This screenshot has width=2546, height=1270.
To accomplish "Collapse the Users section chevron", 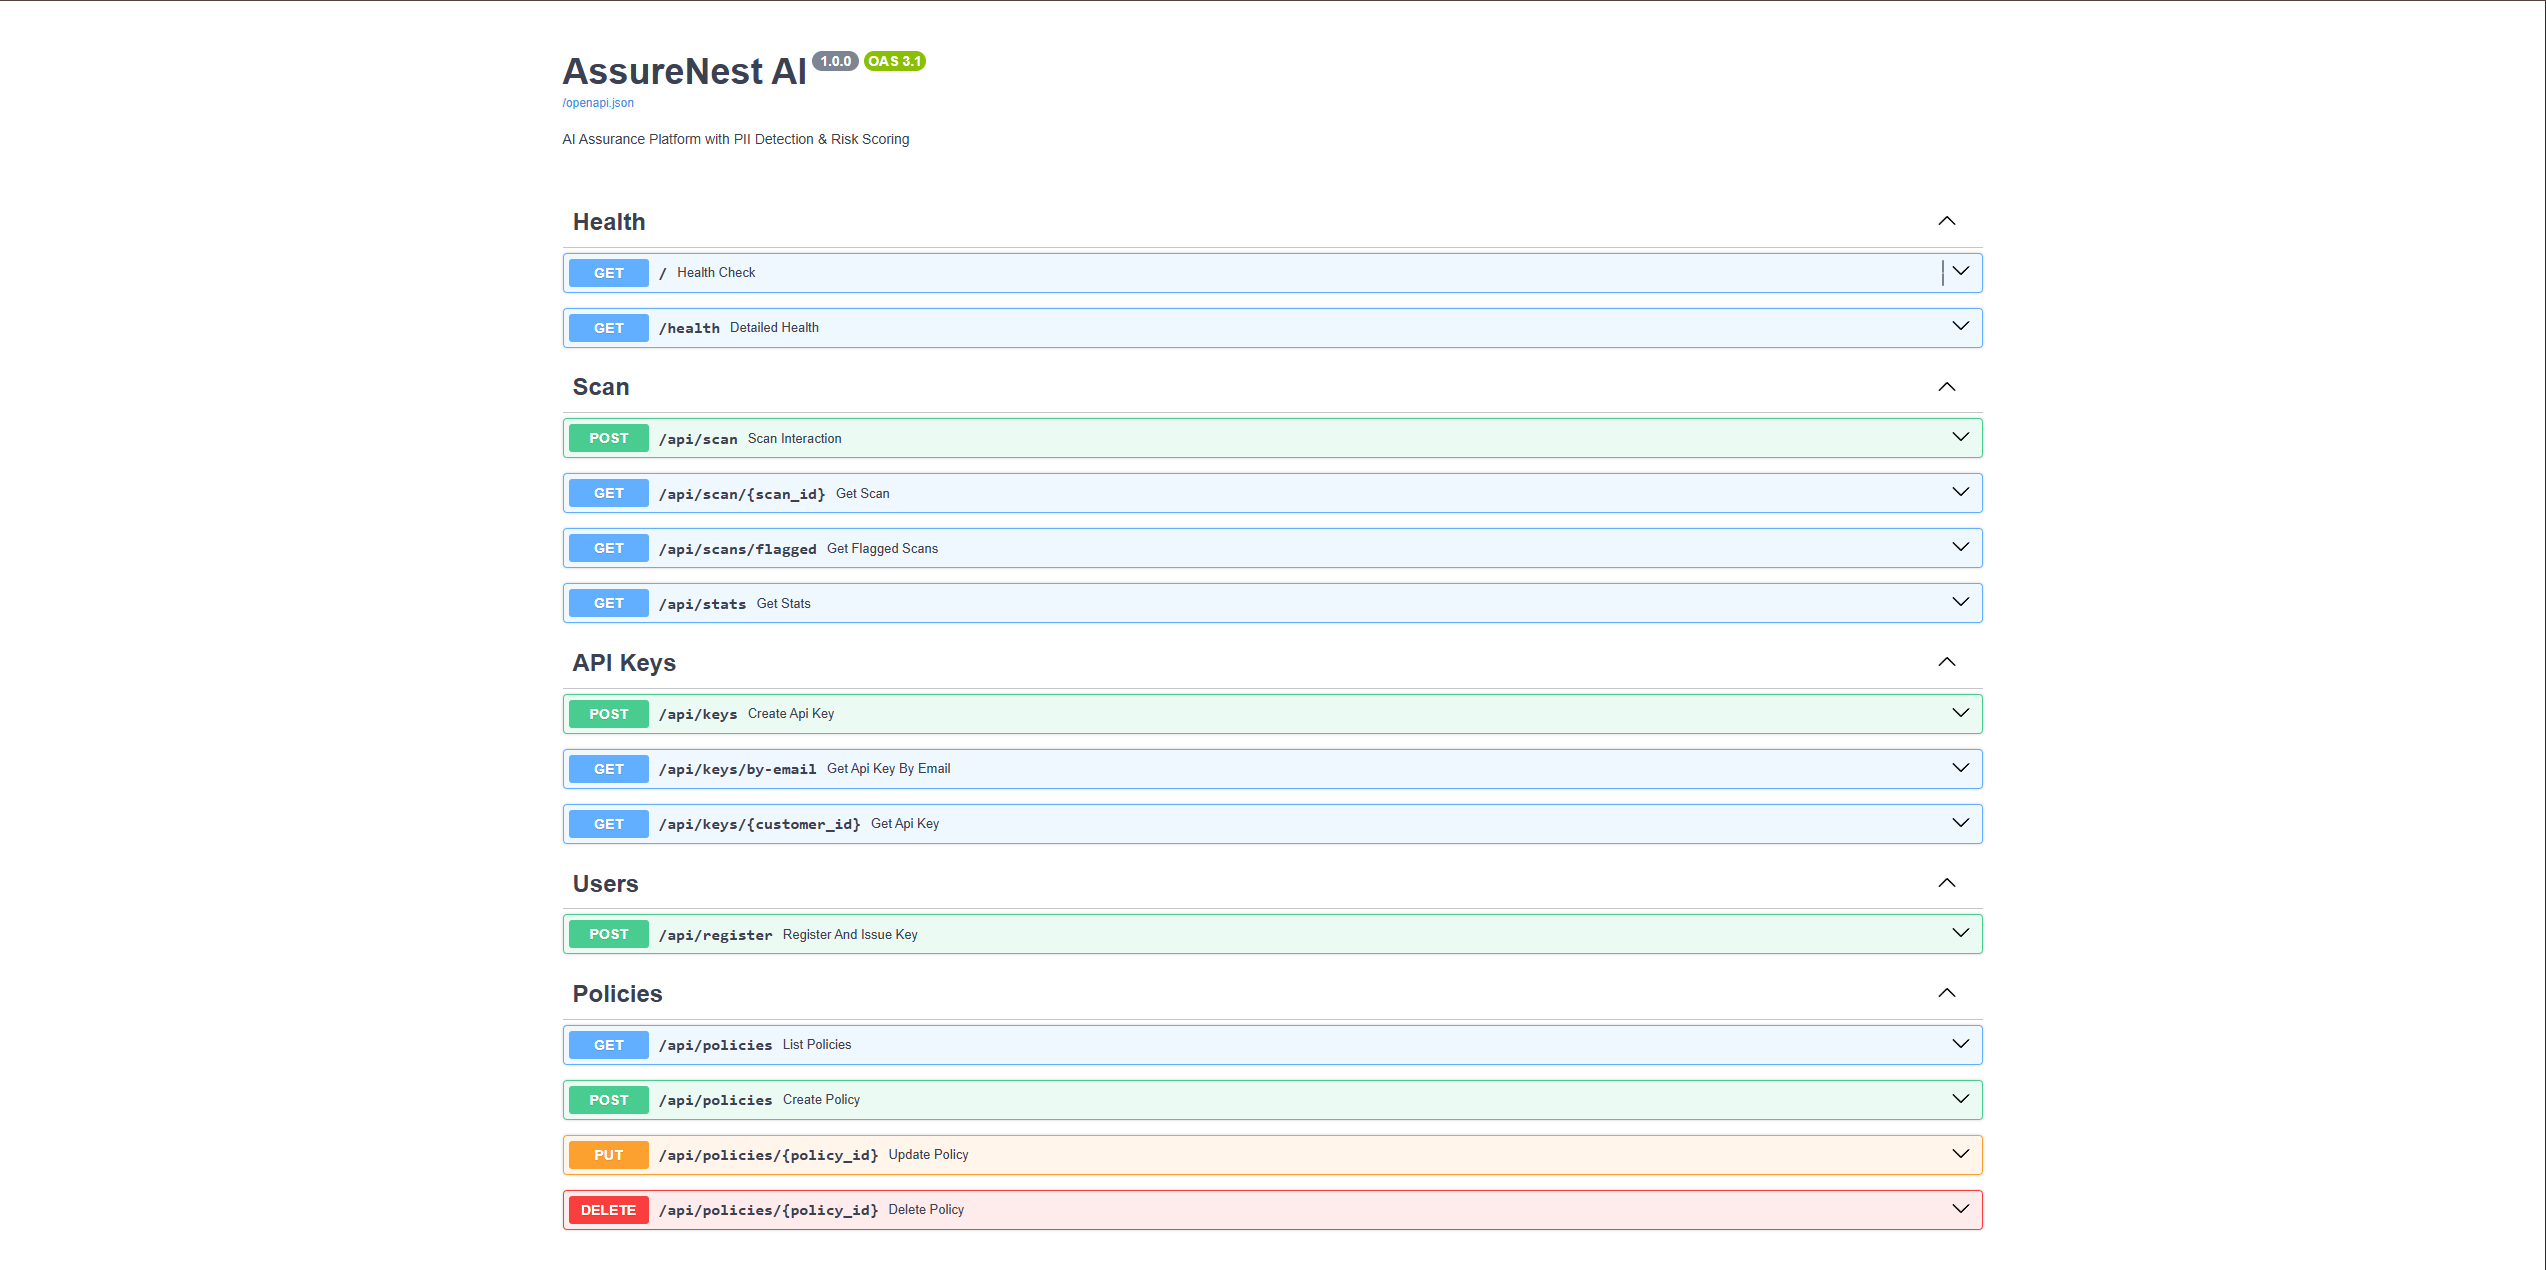I will pyautogui.click(x=1946, y=883).
